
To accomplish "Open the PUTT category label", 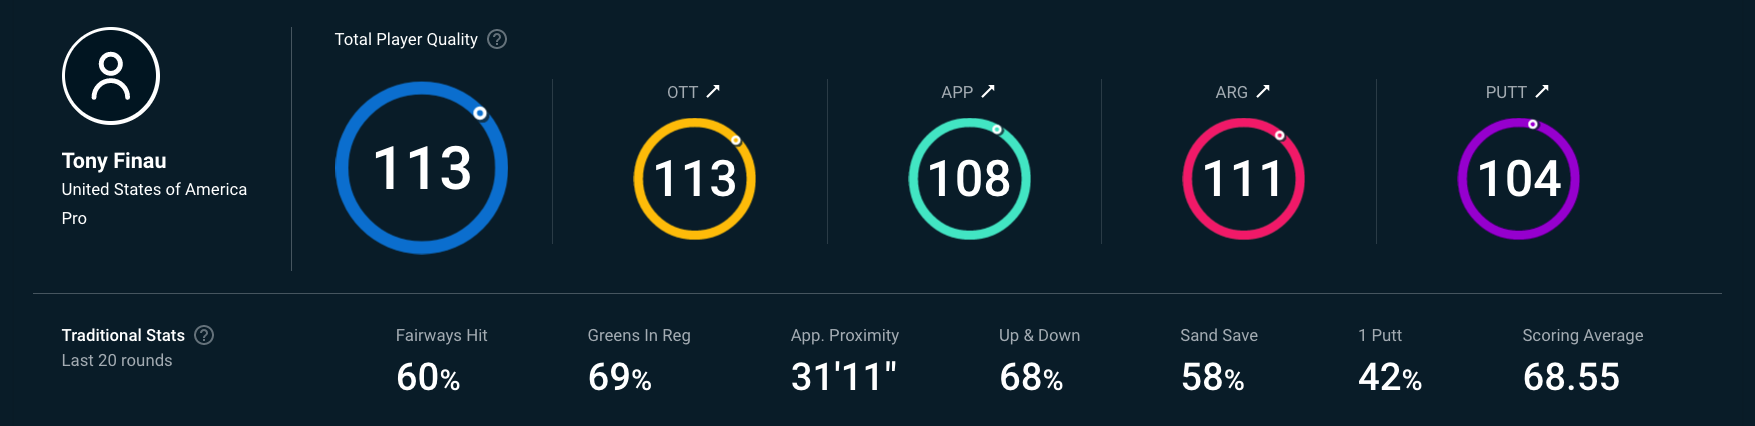I will point(1505,92).
